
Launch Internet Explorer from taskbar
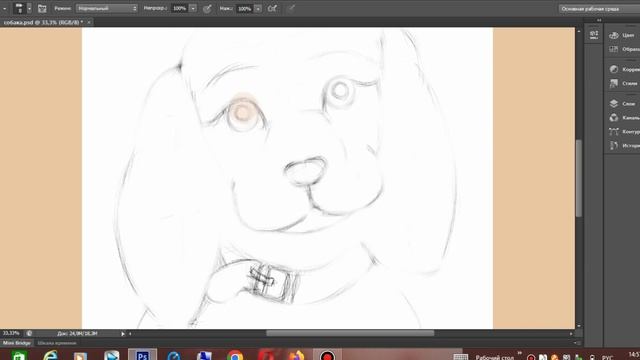point(50,356)
